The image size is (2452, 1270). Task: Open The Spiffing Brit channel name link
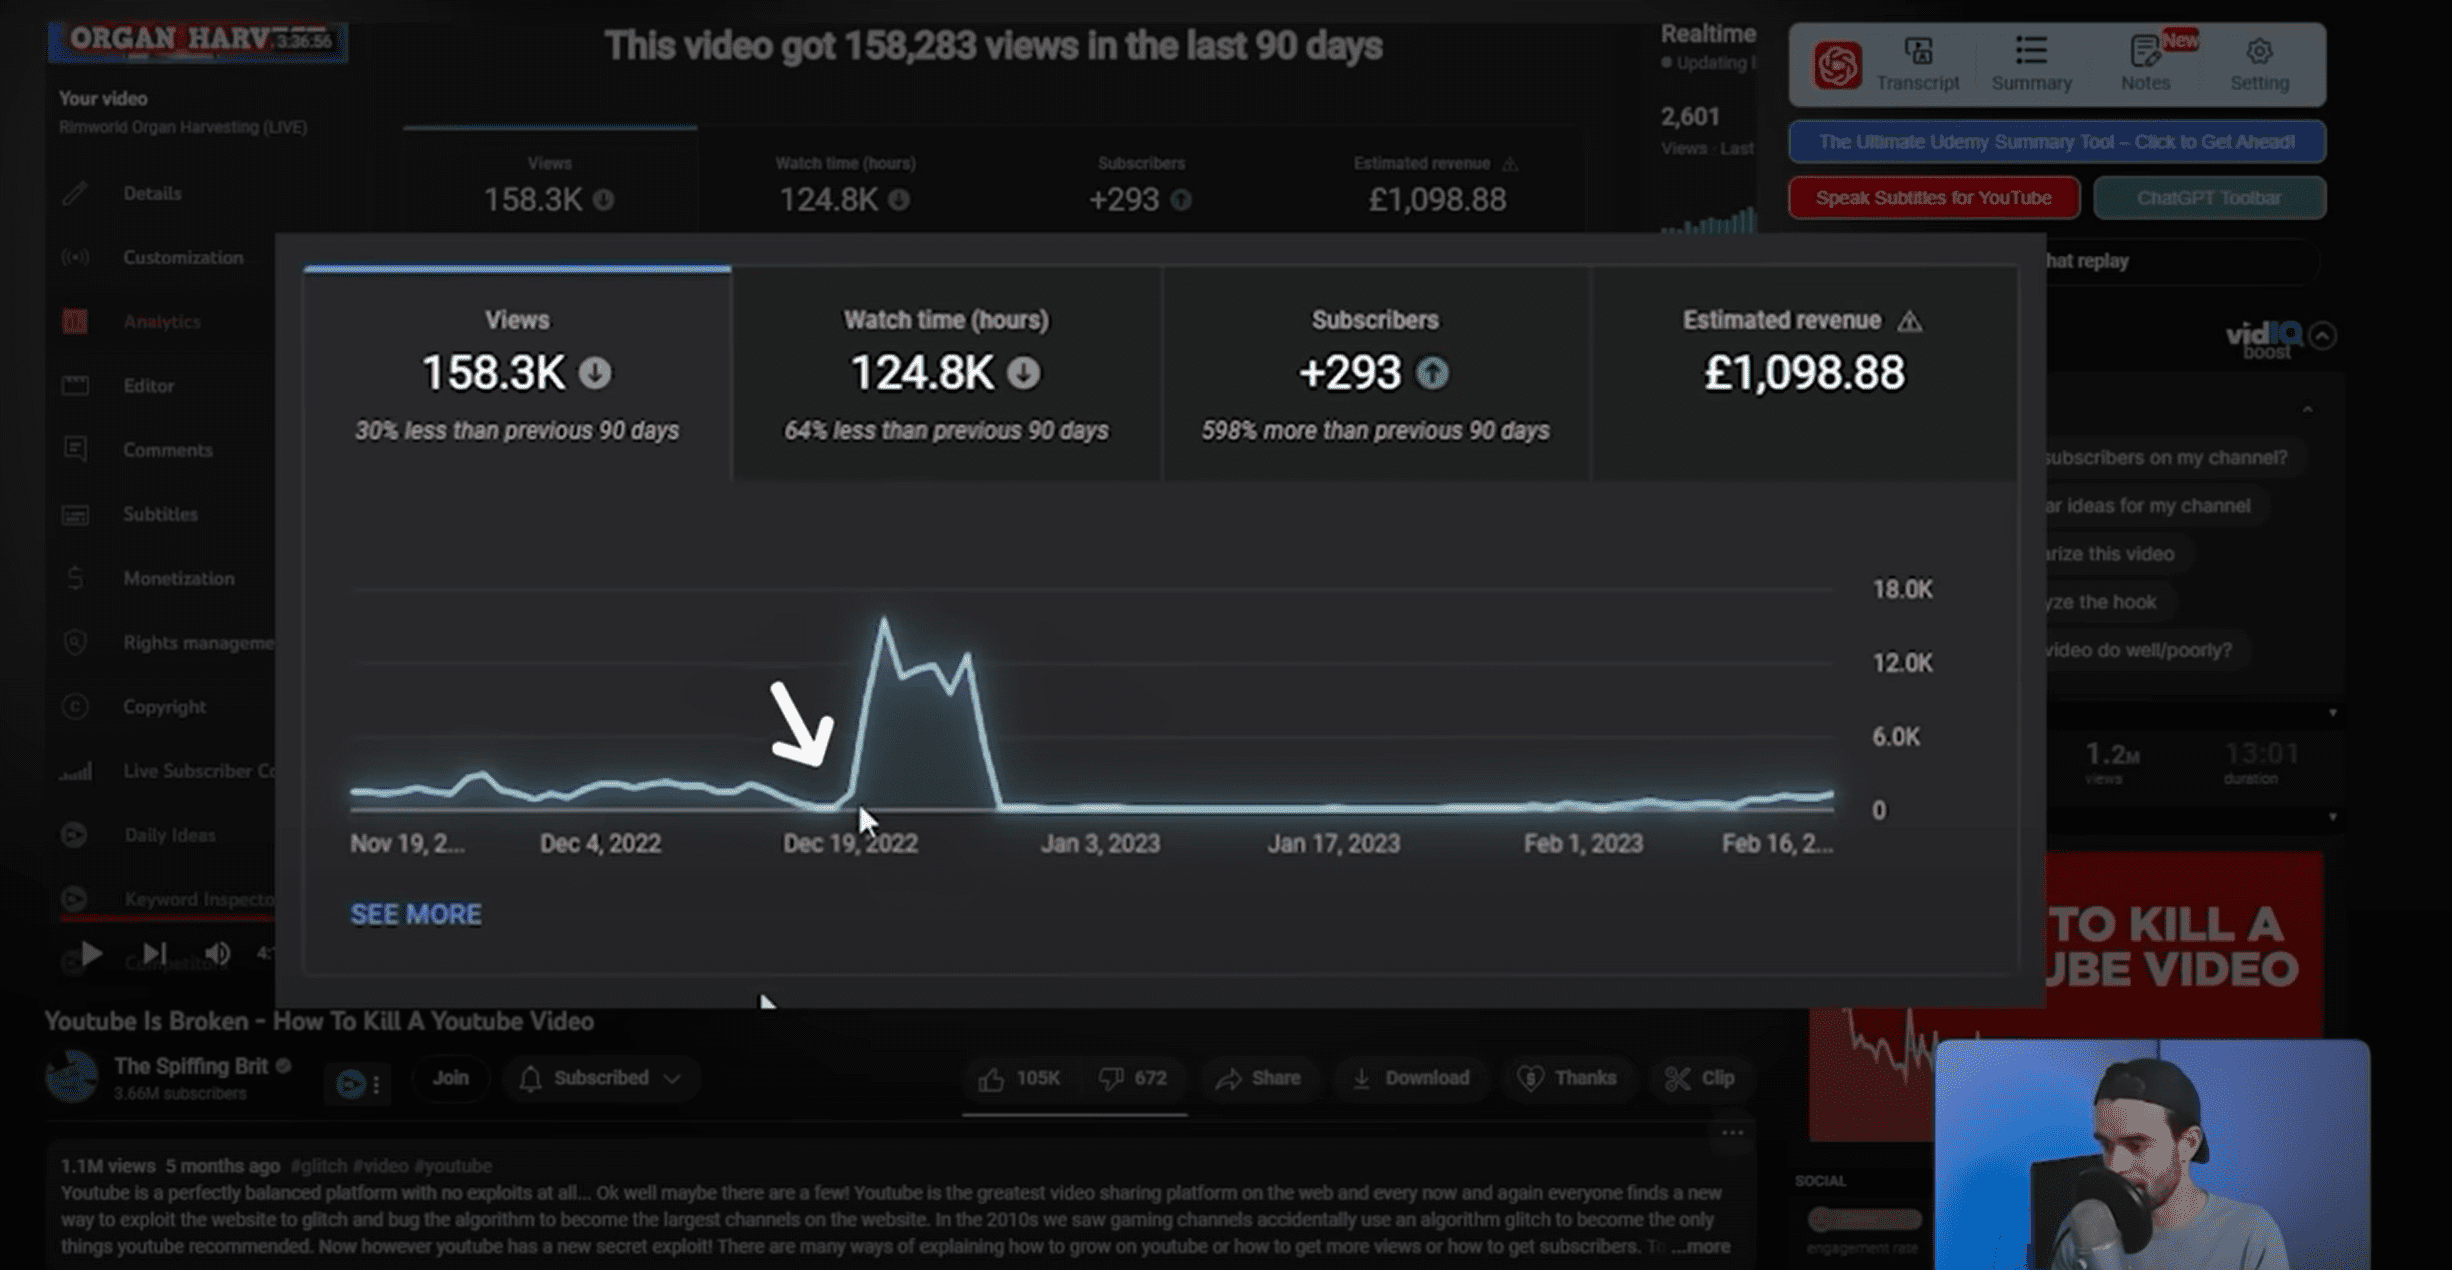pos(190,1066)
